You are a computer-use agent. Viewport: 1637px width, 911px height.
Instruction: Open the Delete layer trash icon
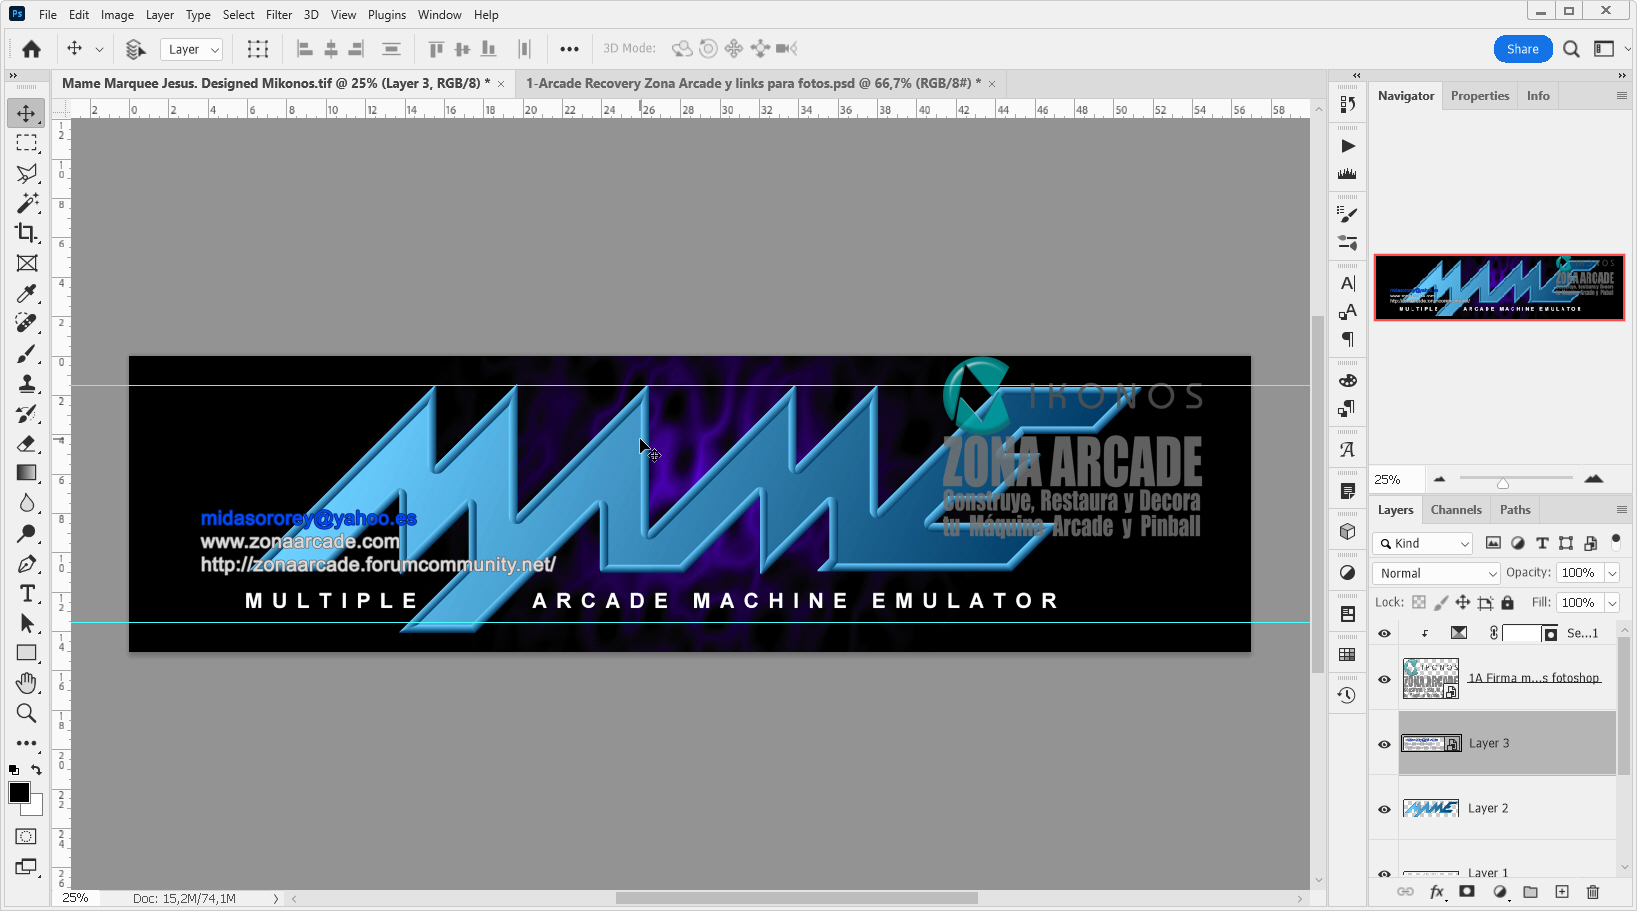click(x=1592, y=892)
